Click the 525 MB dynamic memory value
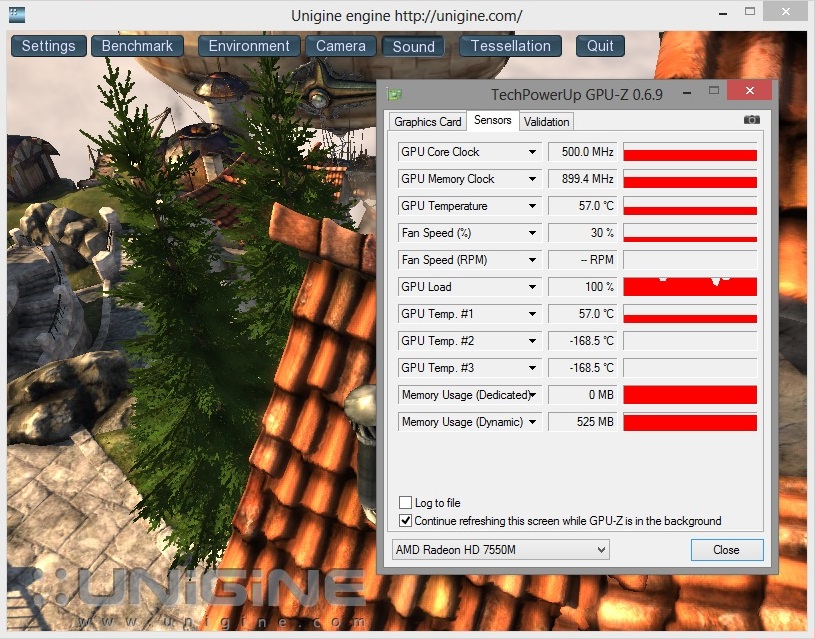 click(583, 422)
